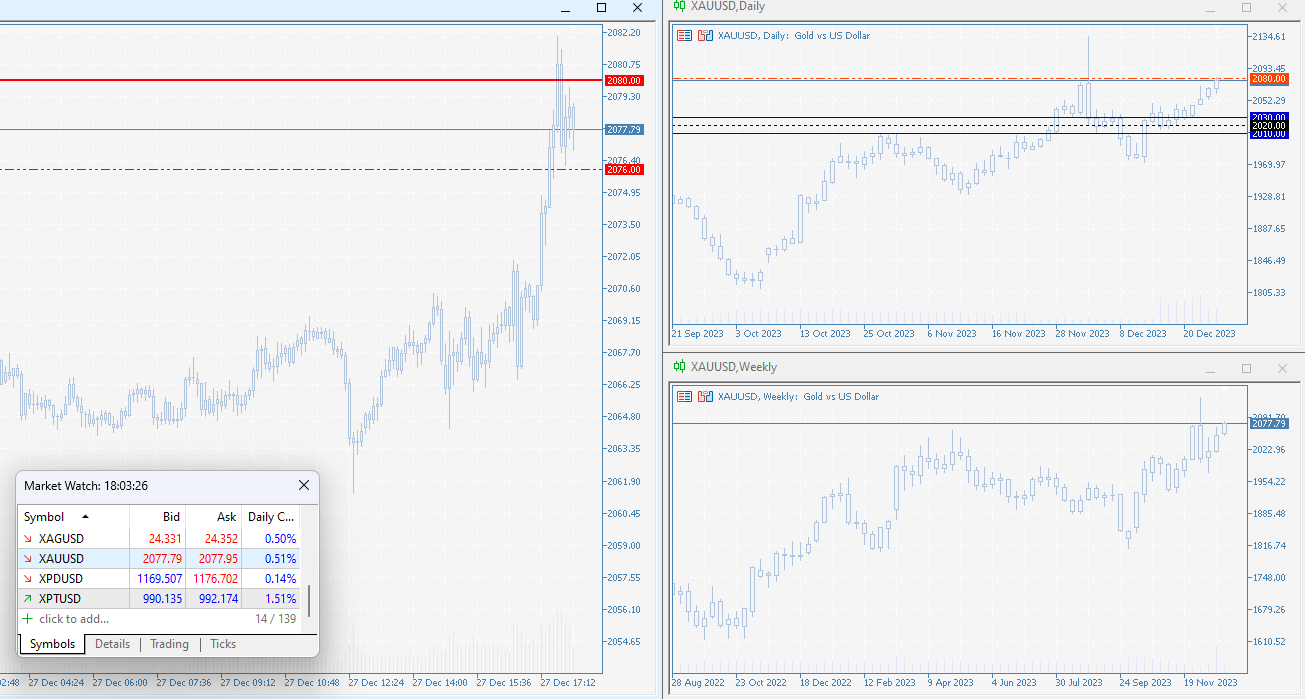Click the green plus icon to add symbol
Viewport: 1305px width, 699px height.
coord(28,619)
